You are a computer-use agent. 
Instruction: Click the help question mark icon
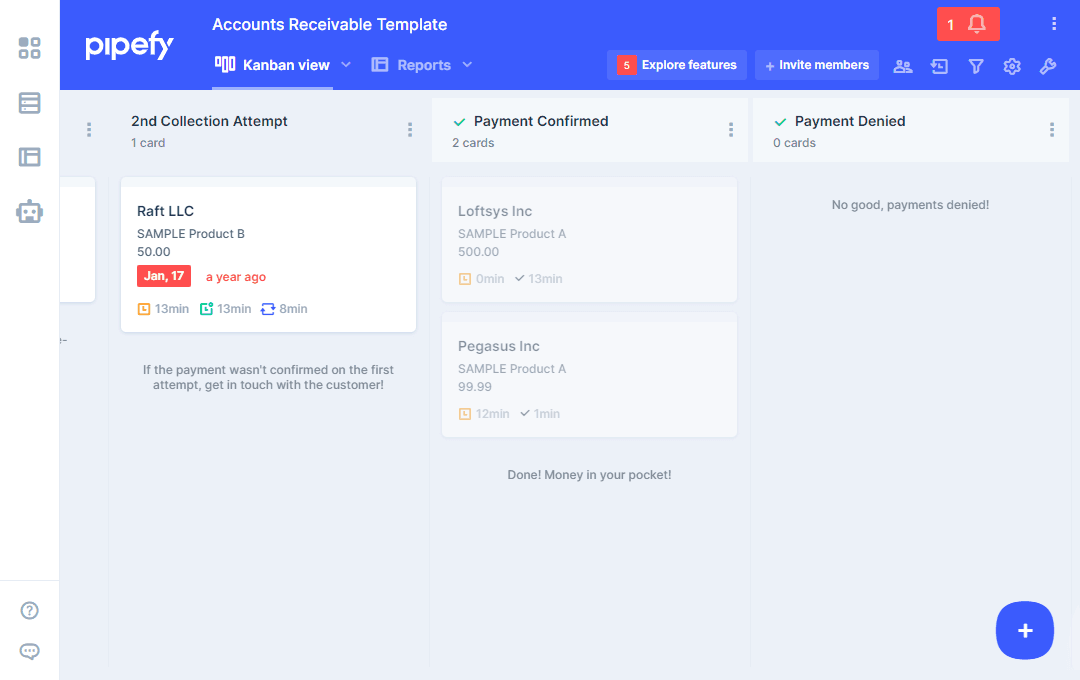[30, 611]
